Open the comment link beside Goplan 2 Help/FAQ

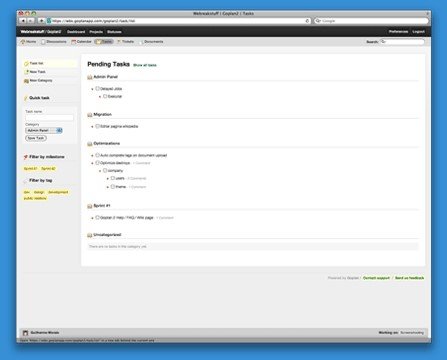(165, 218)
